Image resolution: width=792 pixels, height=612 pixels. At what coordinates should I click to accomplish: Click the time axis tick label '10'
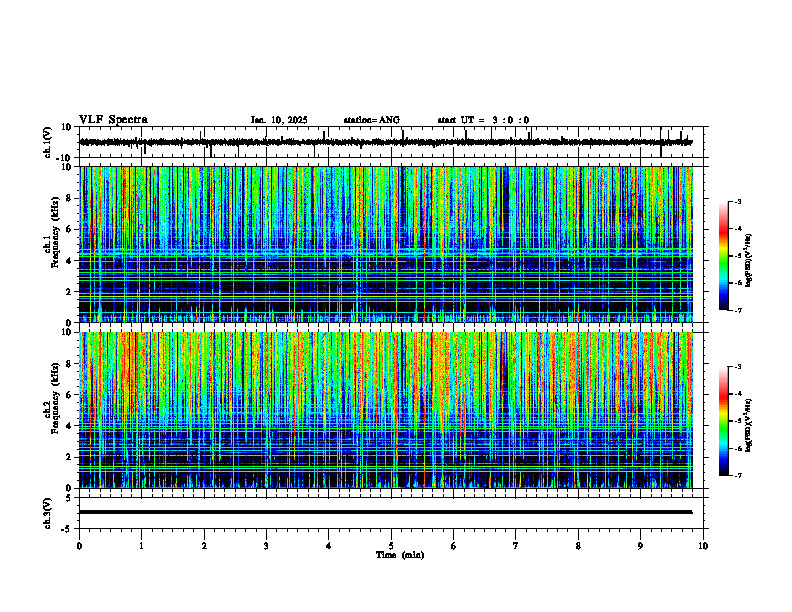(x=703, y=546)
